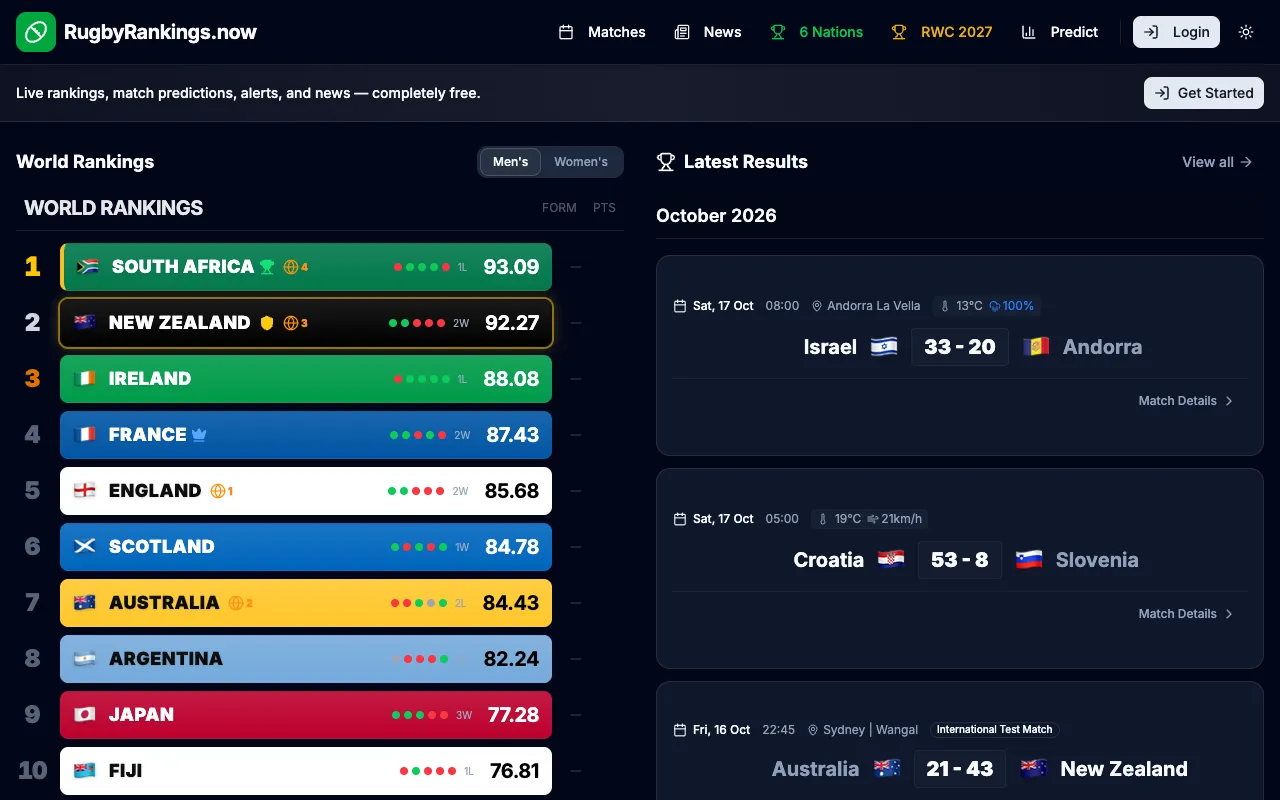1280x800 pixels.
Task: Click the trophy icon beside Latest Results
Action: (x=666, y=162)
